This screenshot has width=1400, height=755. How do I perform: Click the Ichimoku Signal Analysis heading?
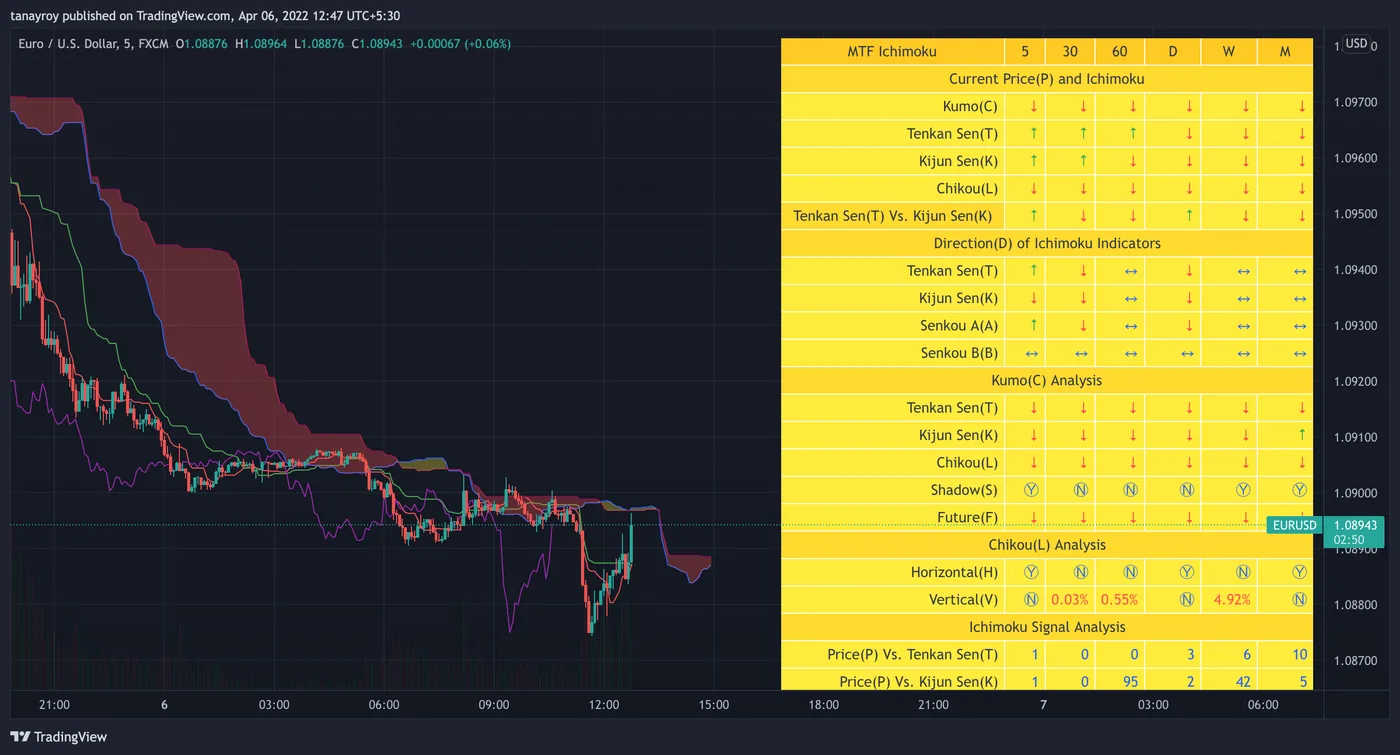[x=1047, y=627]
